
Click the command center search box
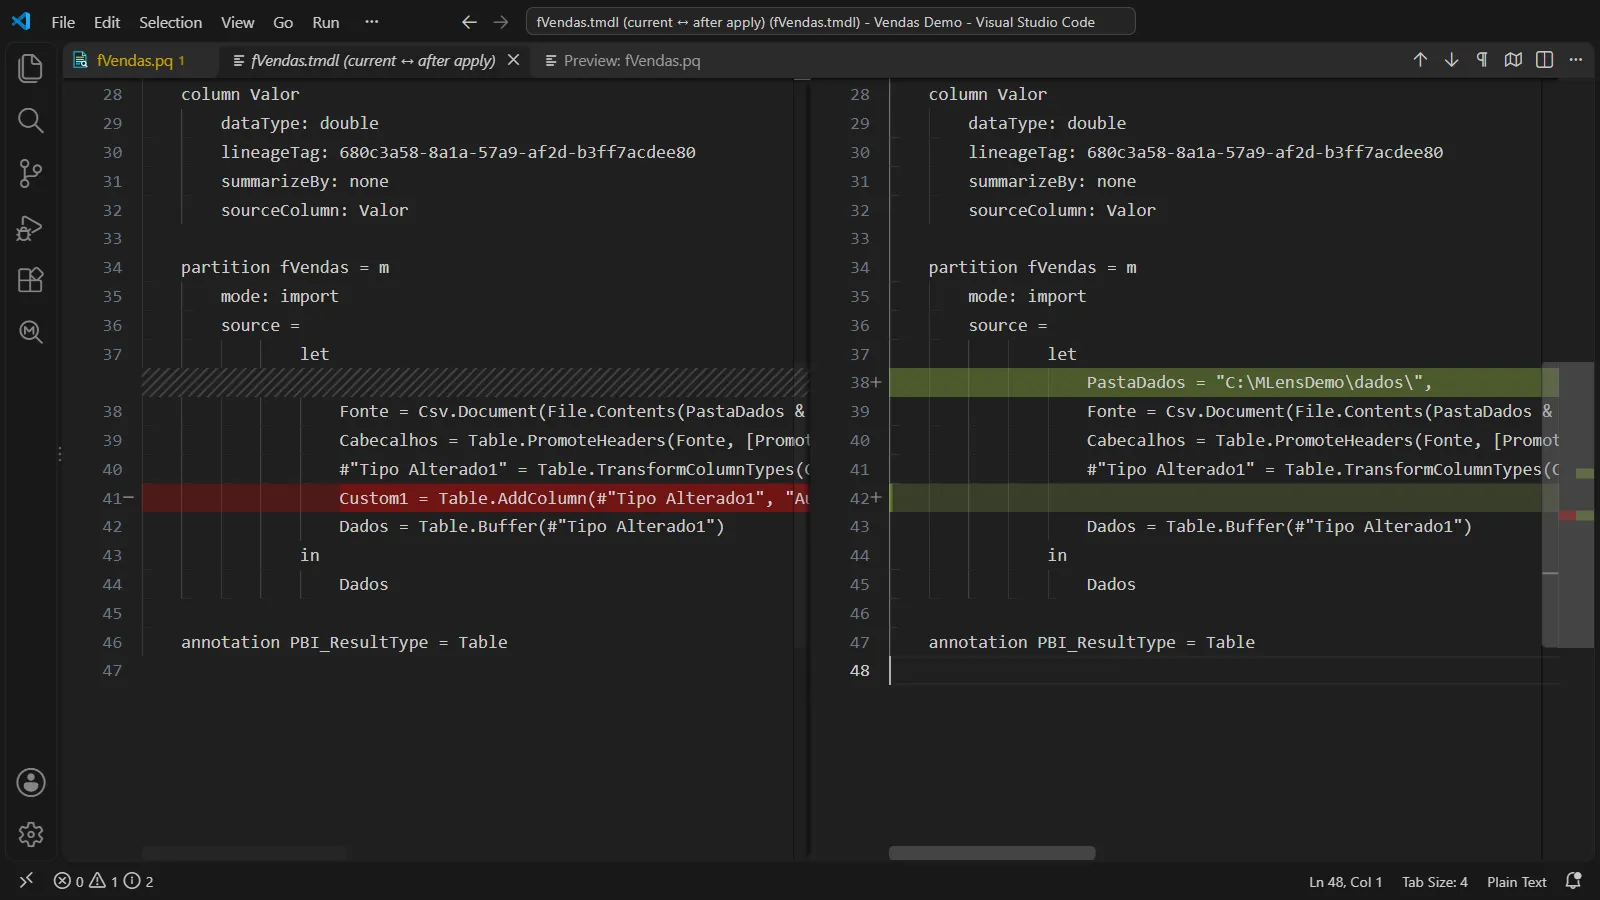click(830, 22)
